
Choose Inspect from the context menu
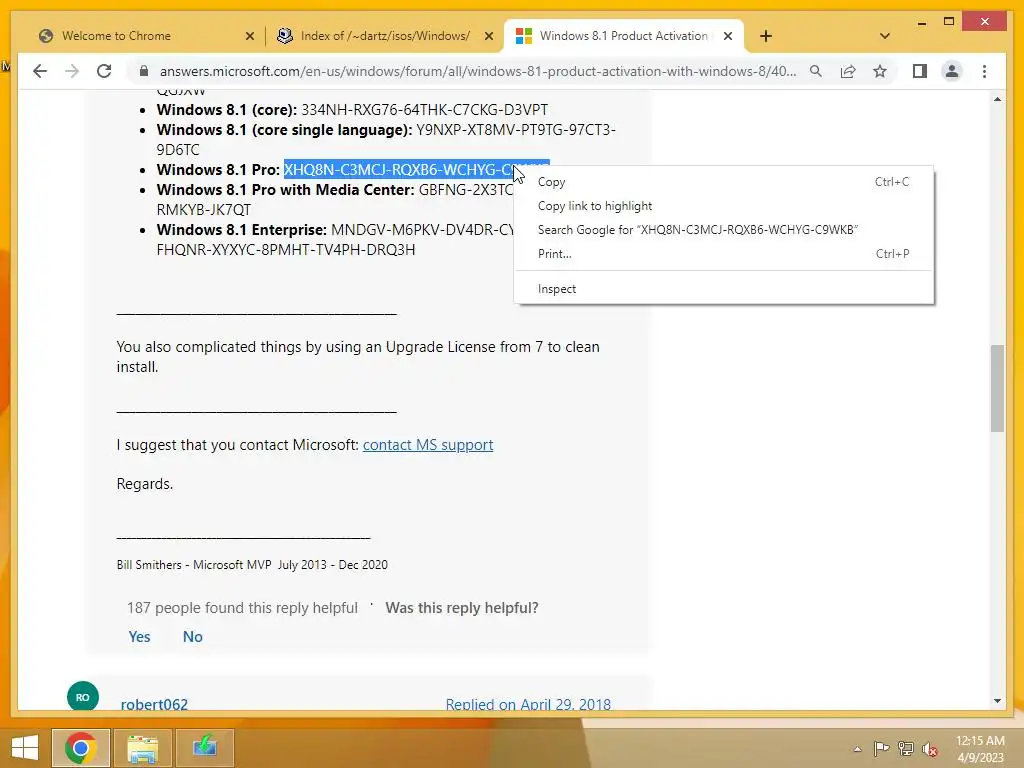click(x=724, y=289)
